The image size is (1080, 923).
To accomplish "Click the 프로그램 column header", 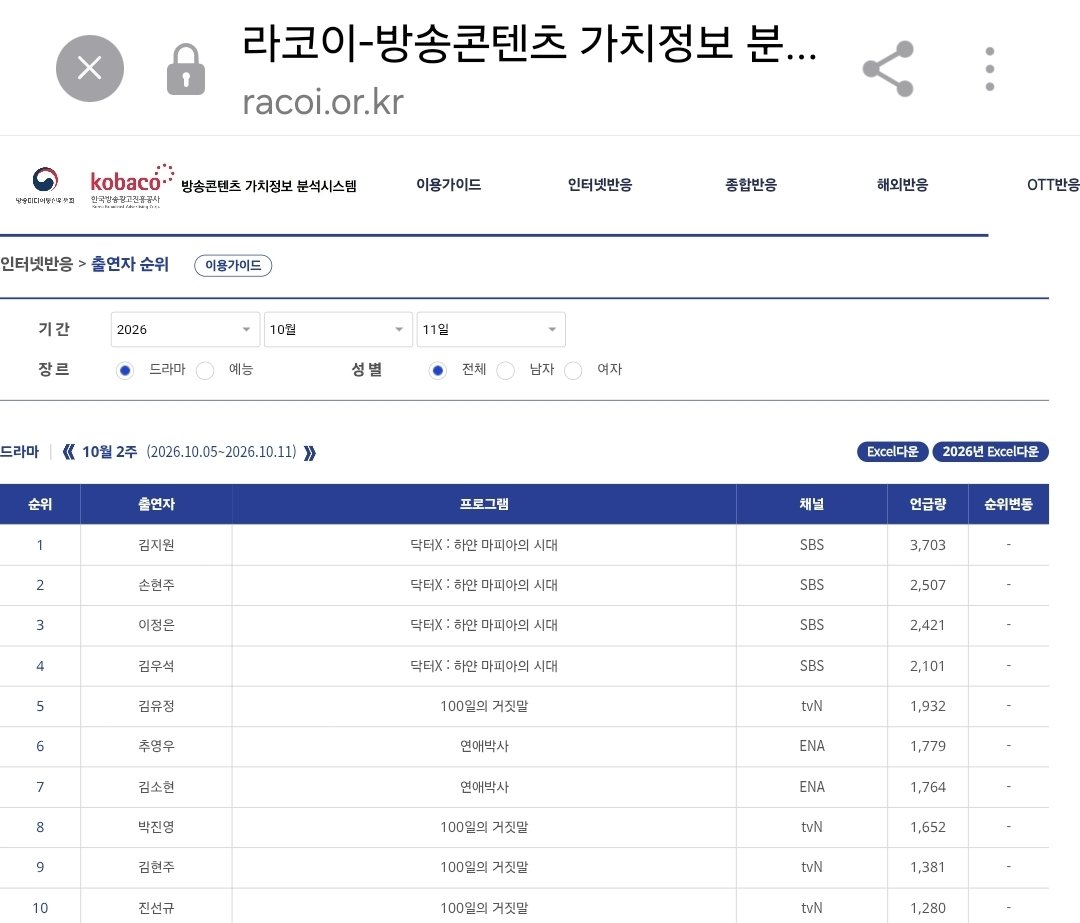I will coord(484,504).
